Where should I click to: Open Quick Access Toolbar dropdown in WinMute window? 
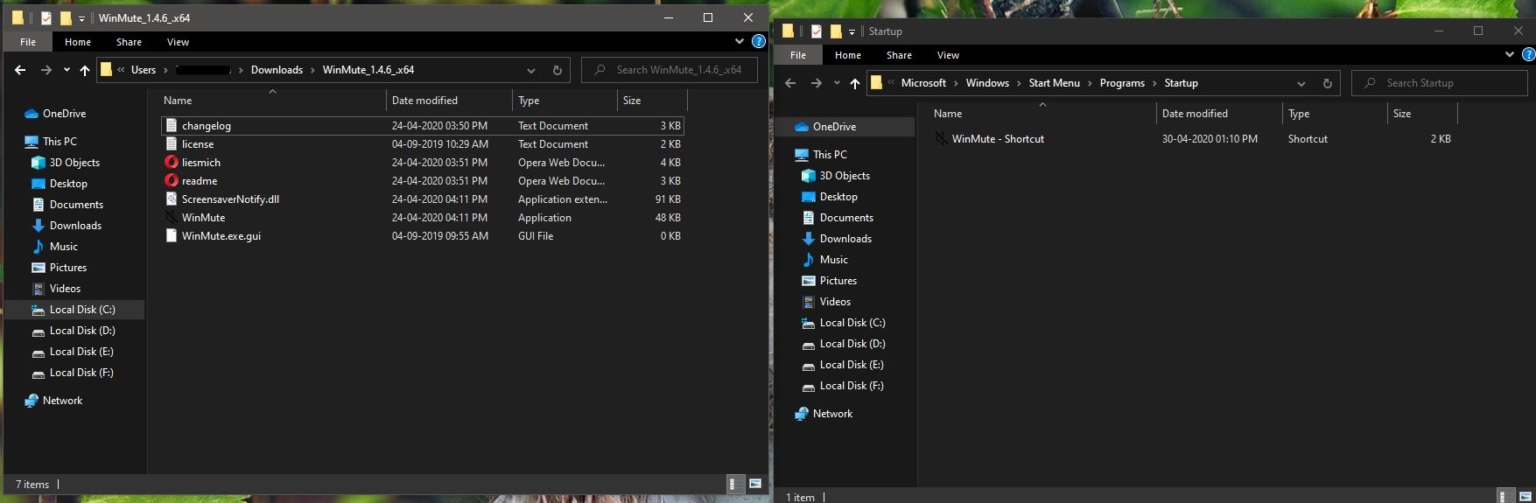[x=82, y=18]
